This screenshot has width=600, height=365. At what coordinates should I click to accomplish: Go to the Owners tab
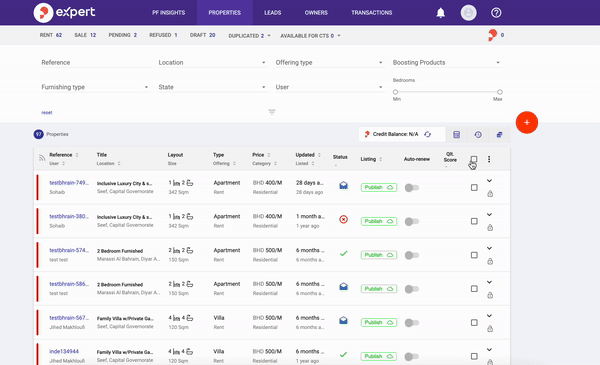click(x=316, y=13)
